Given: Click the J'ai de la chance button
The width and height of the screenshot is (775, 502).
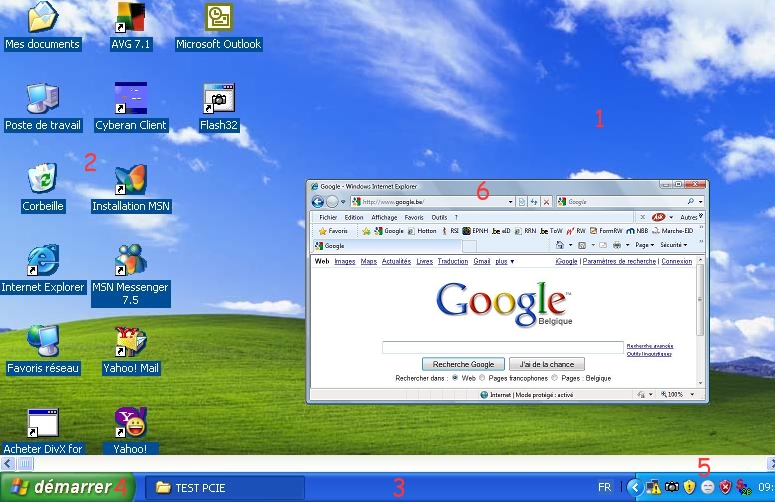Looking at the screenshot, I should 547,364.
